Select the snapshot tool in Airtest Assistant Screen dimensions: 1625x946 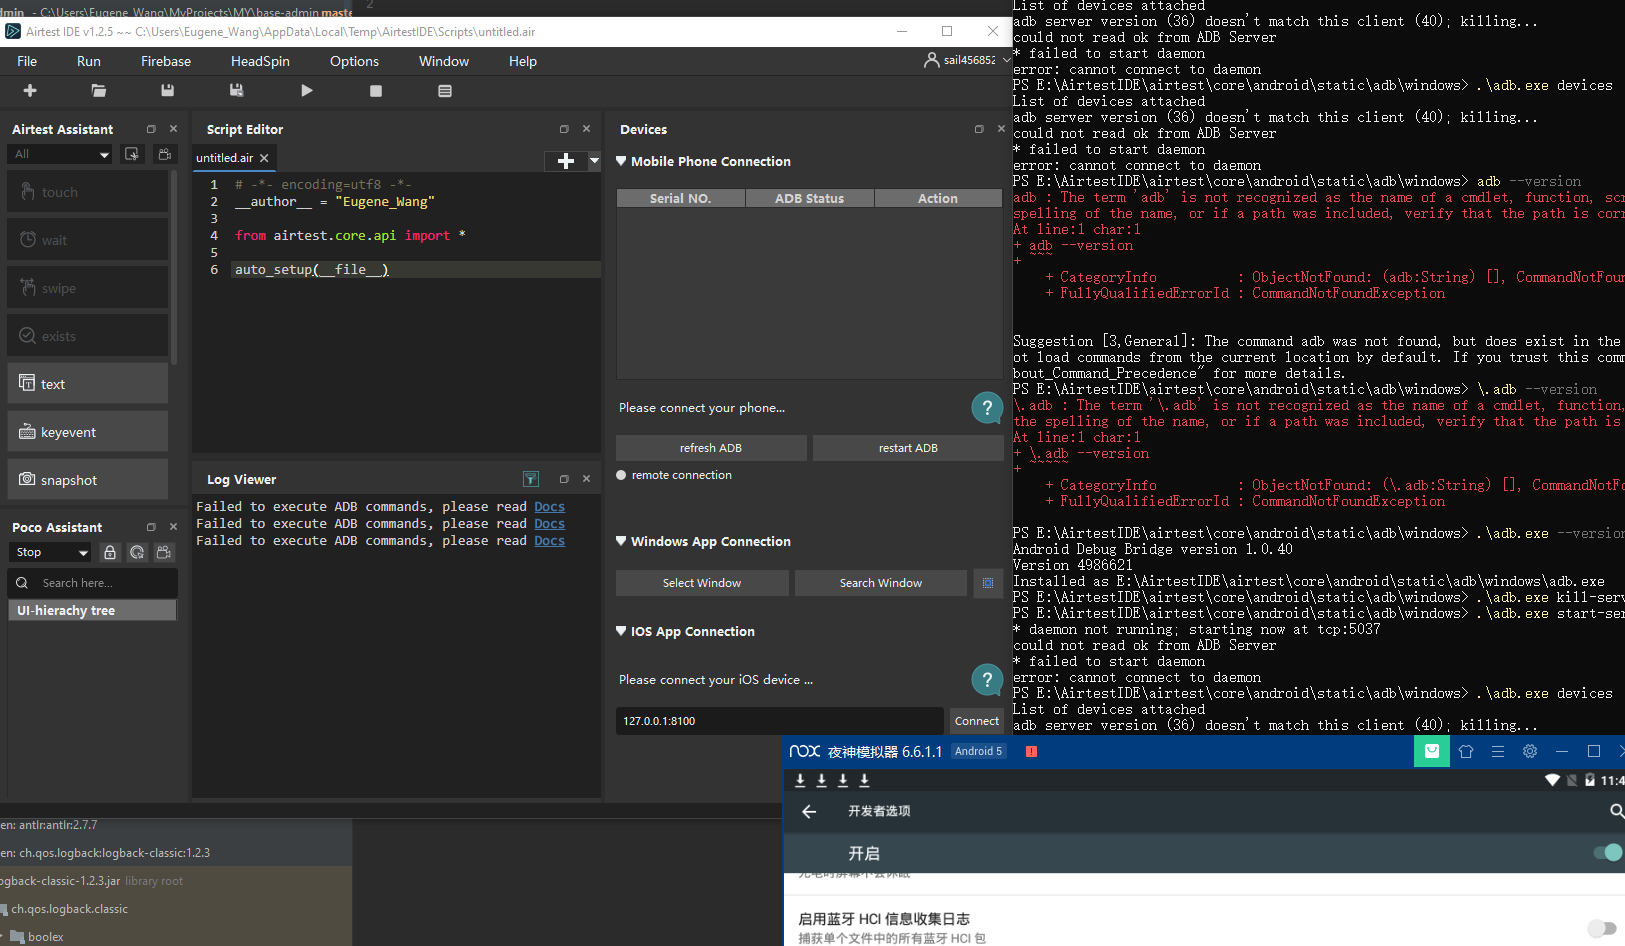(87, 479)
